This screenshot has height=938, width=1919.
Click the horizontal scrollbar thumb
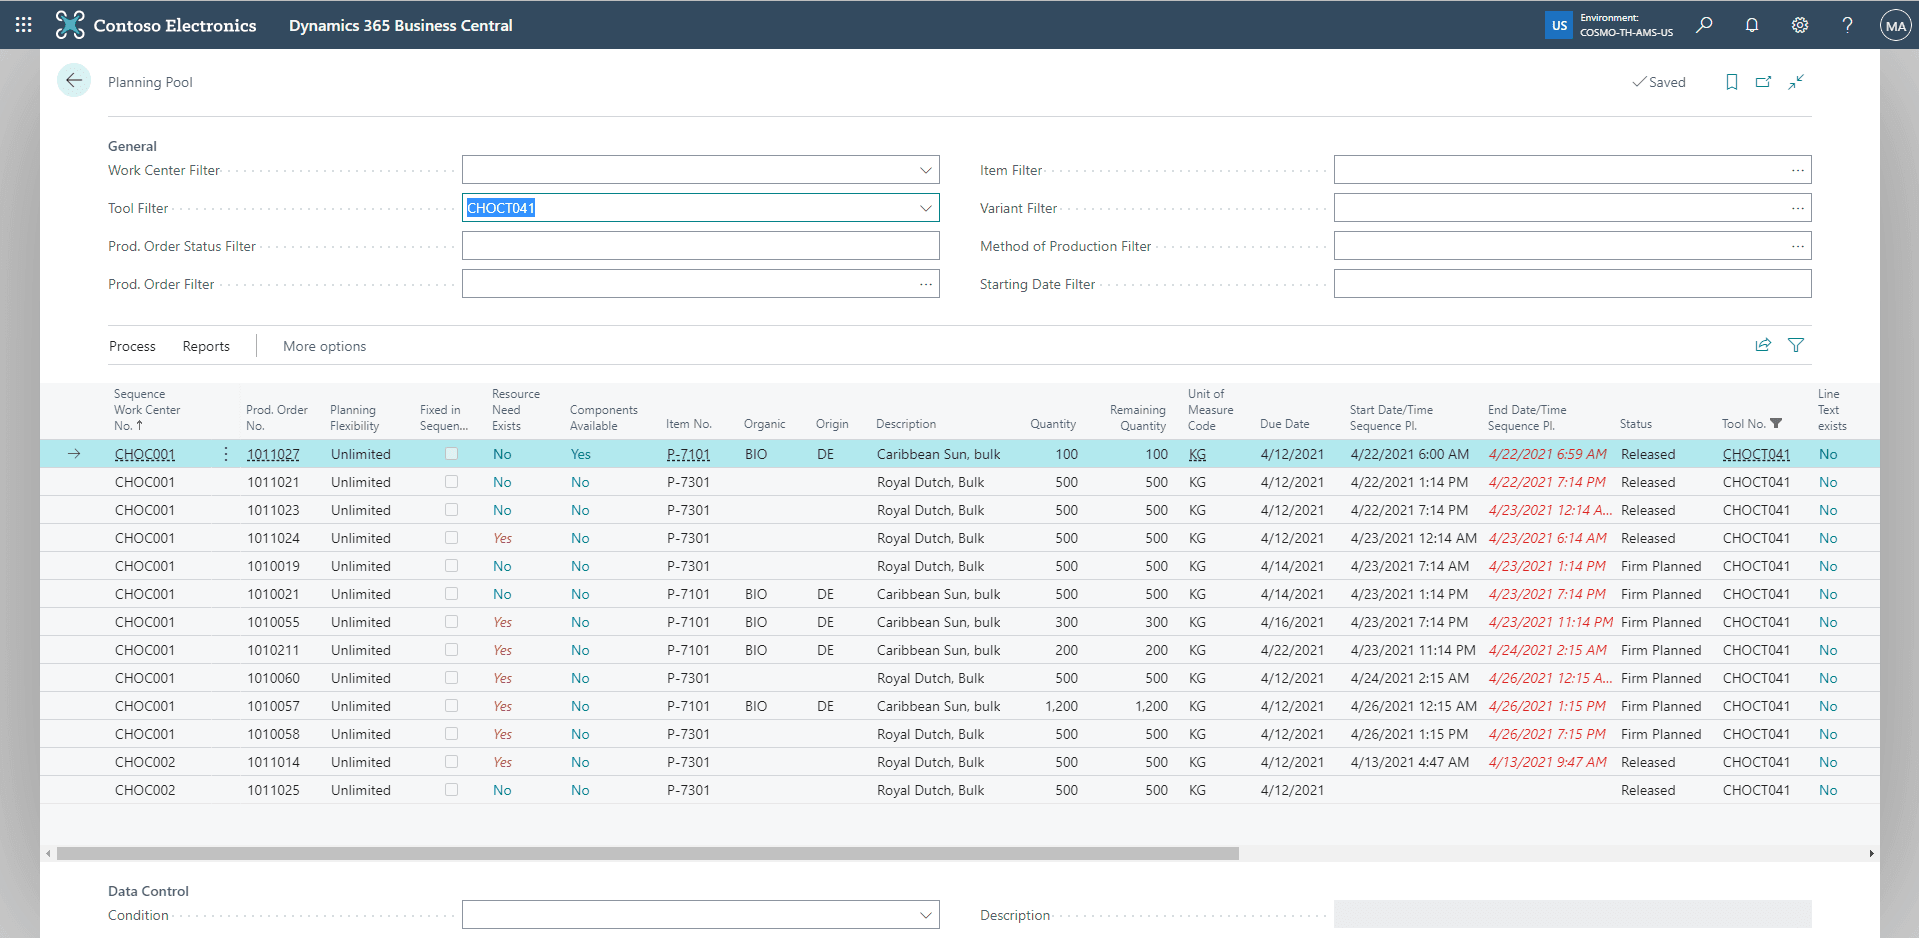tap(648, 854)
